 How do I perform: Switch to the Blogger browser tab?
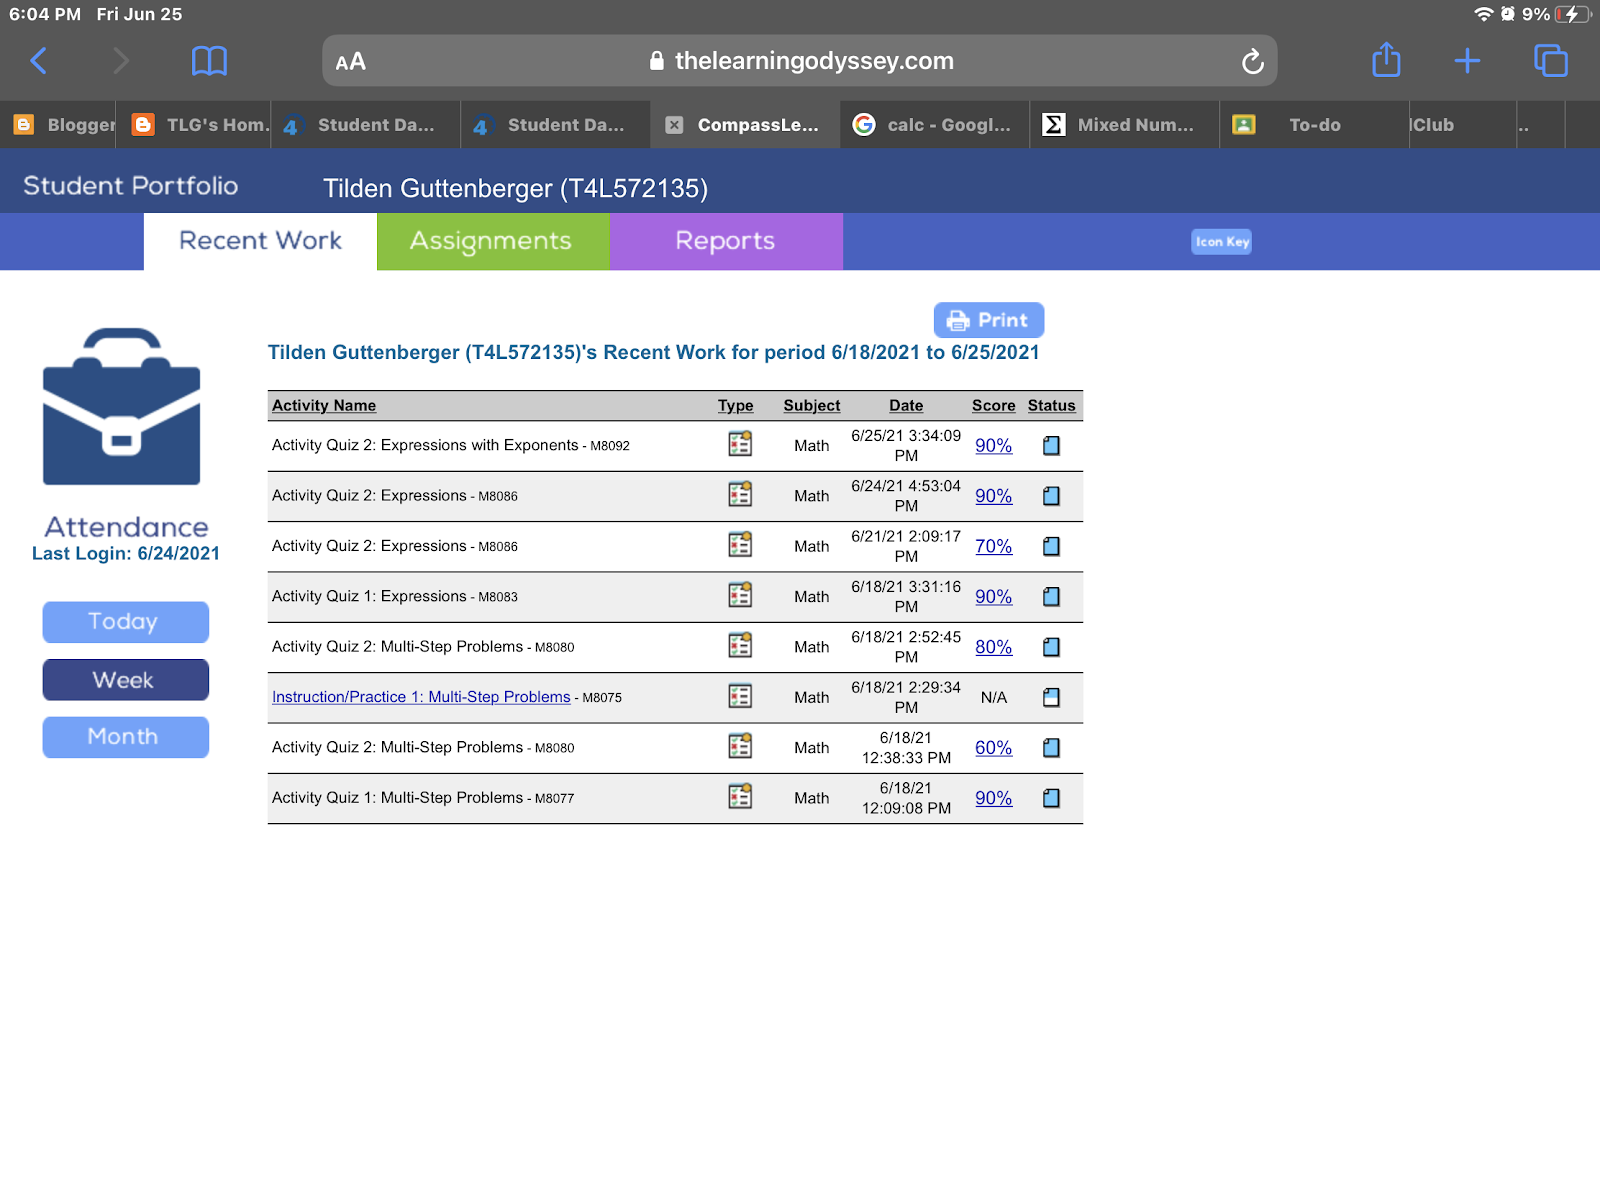coord(58,125)
